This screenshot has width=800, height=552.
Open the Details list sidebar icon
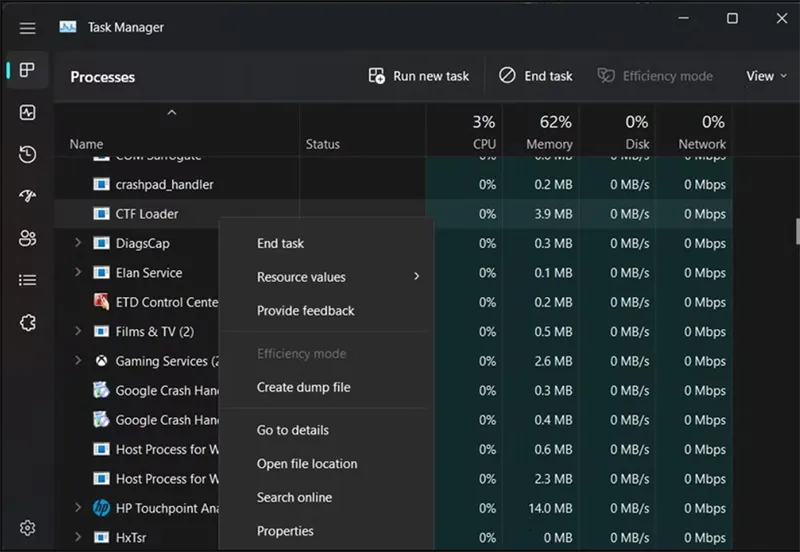click(x=27, y=280)
